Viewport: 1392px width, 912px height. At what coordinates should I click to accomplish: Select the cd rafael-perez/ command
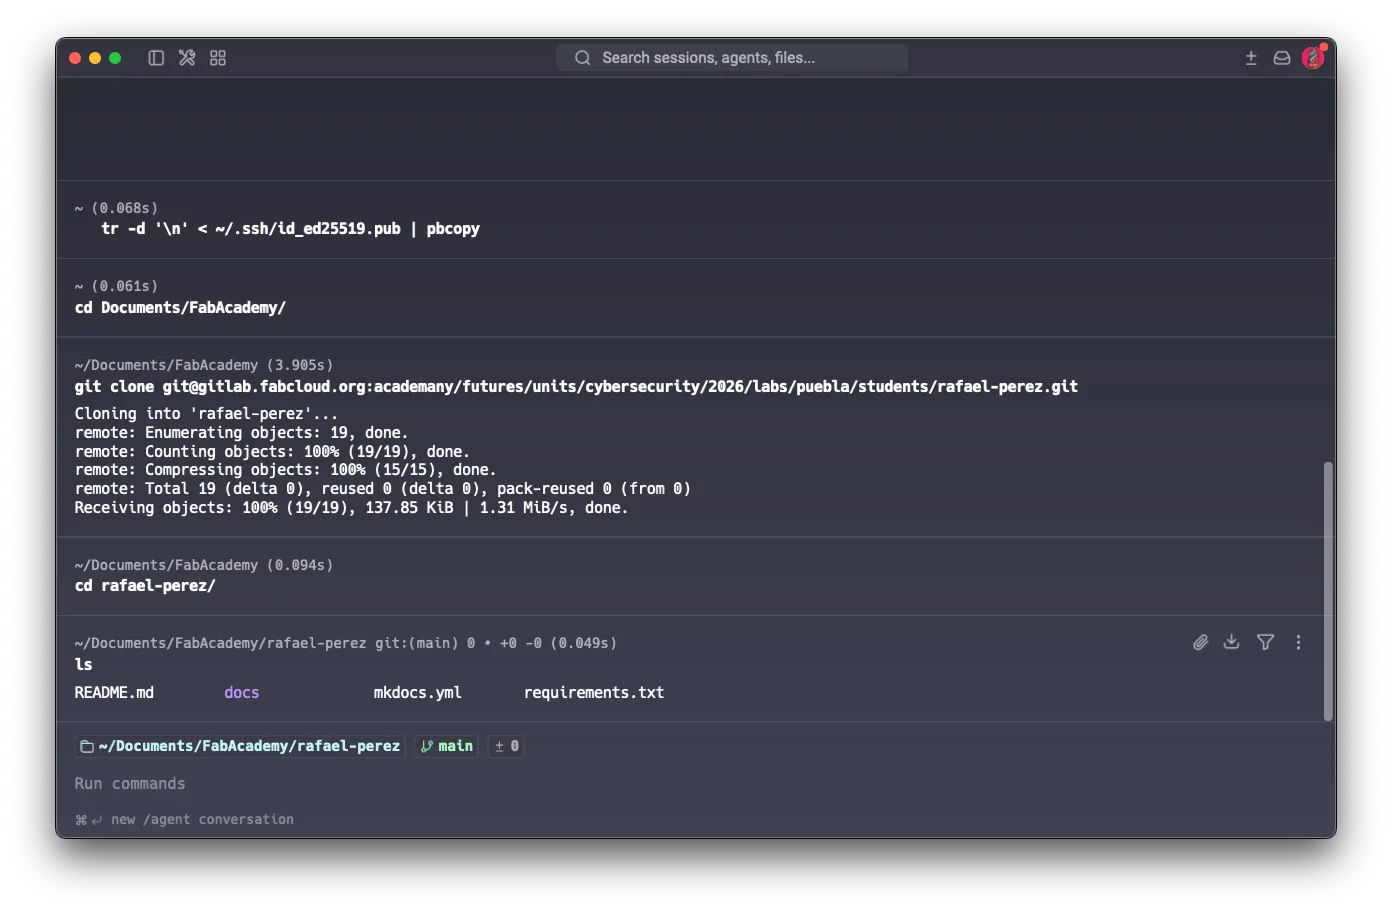tap(145, 586)
